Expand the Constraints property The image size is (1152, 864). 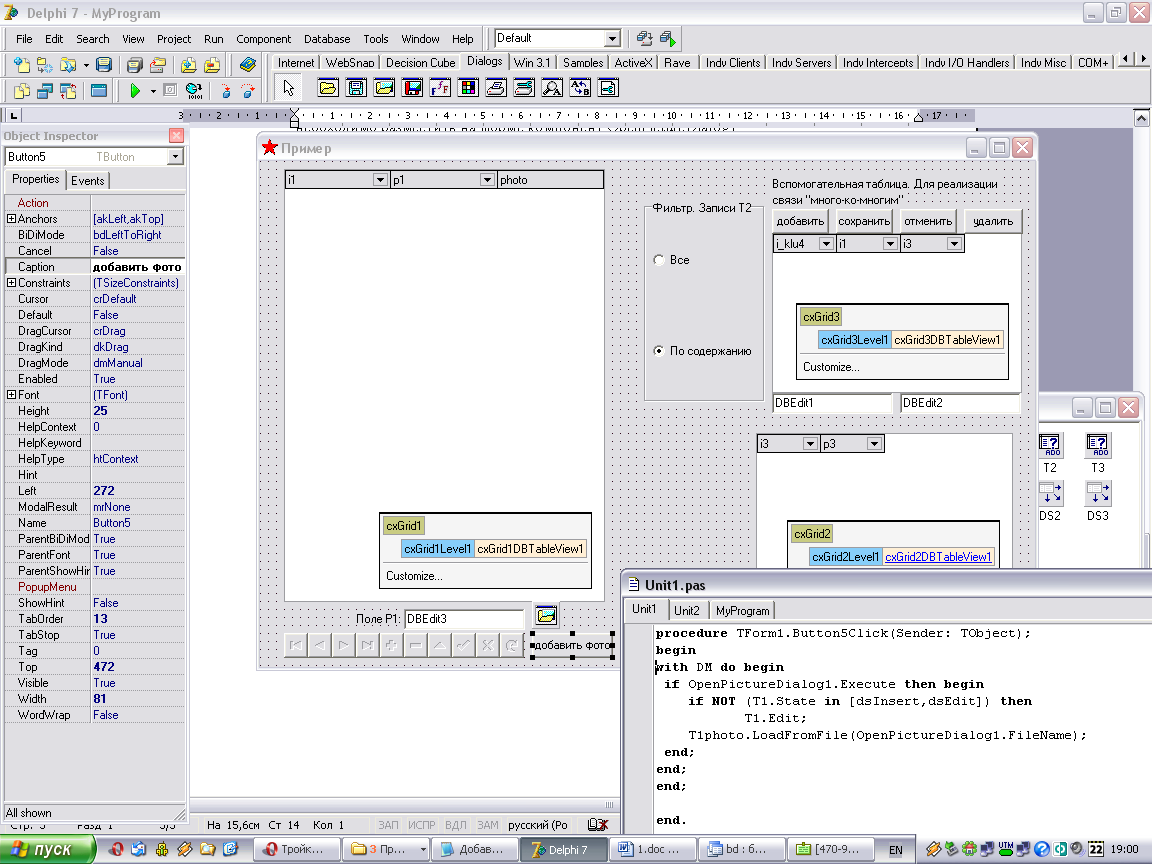(11, 283)
